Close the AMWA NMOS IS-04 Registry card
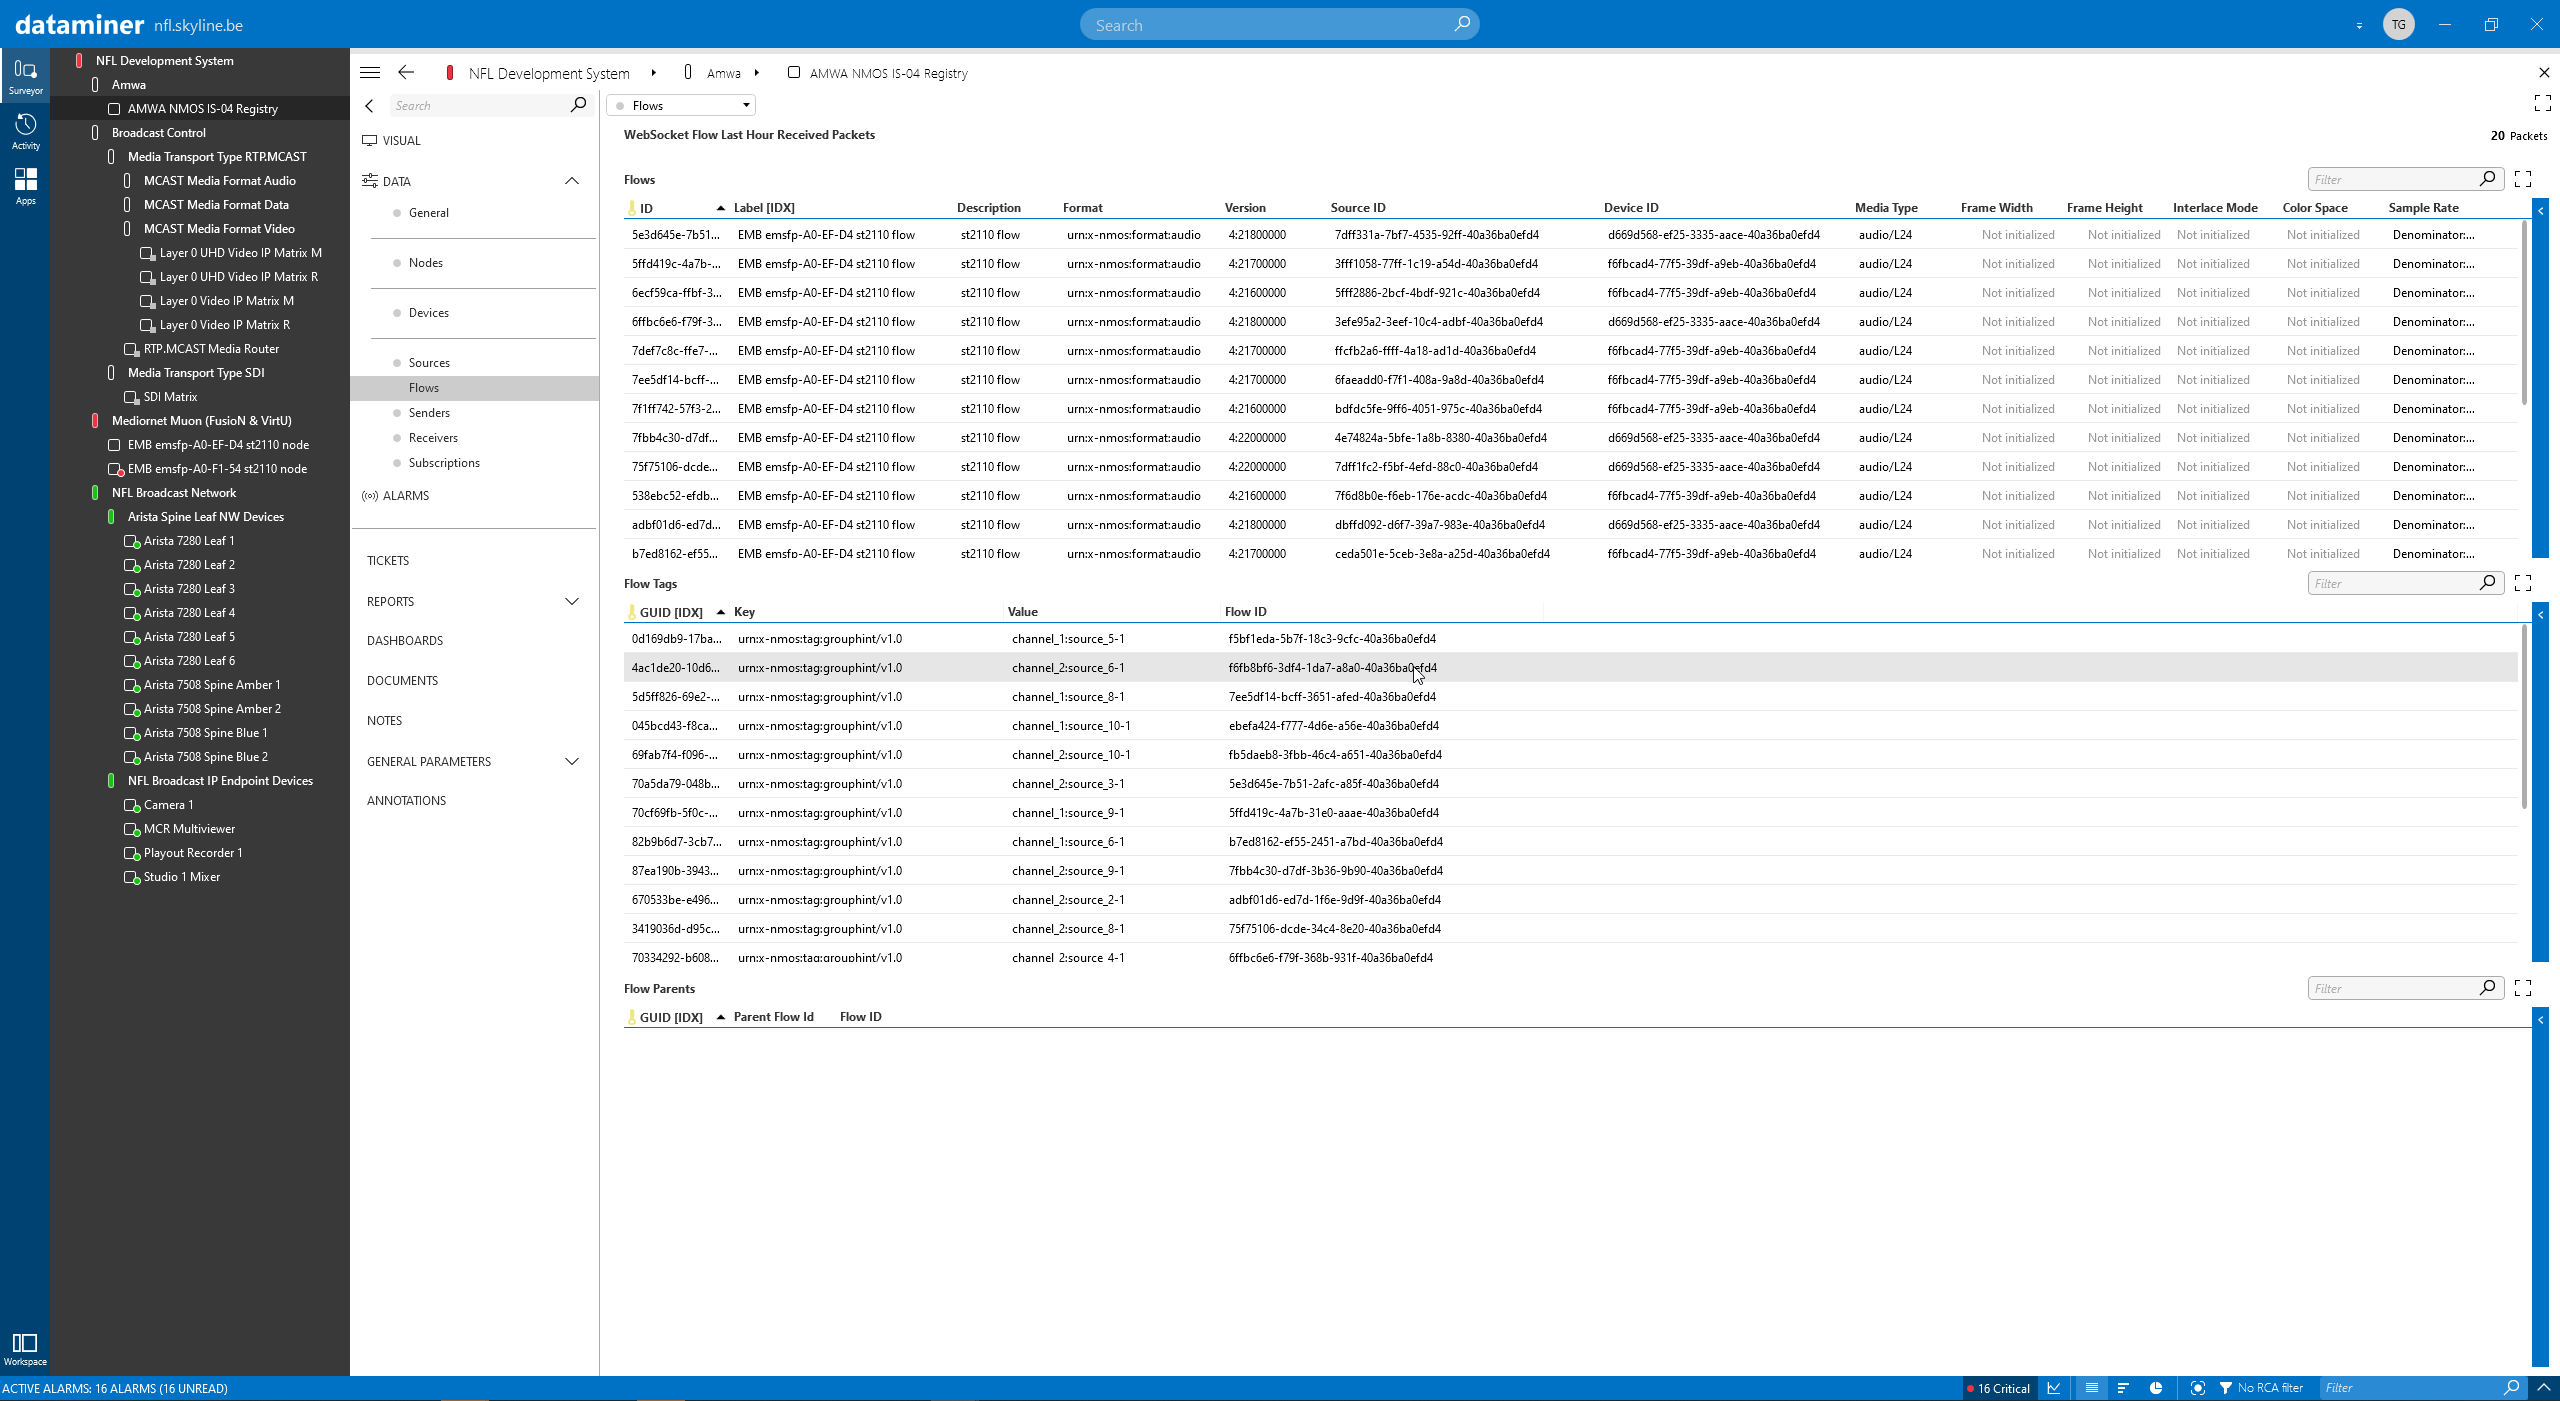This screenshot has height=1401, width=2560. [2544, 72]
